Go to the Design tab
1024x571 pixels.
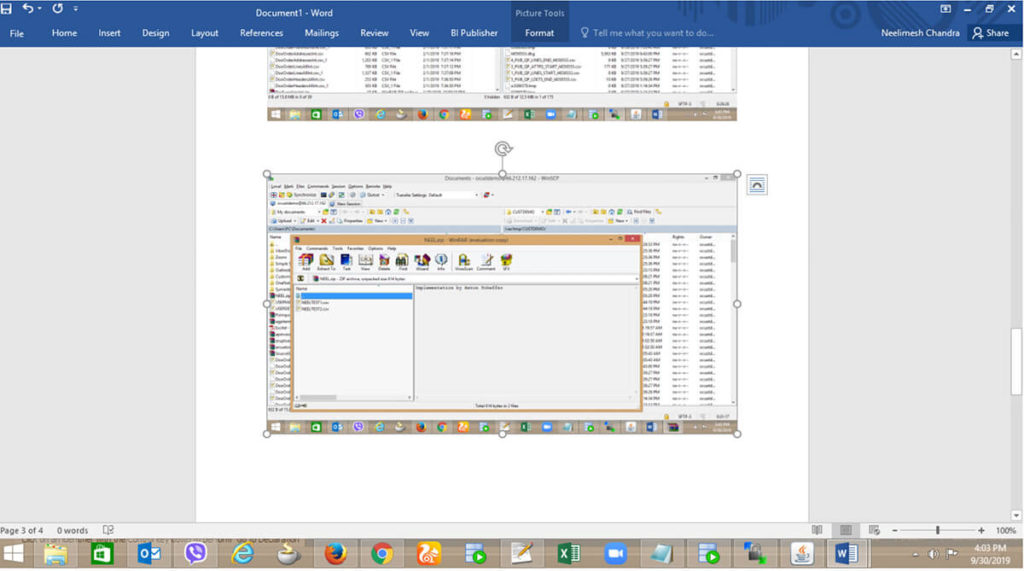pos(155,33)
